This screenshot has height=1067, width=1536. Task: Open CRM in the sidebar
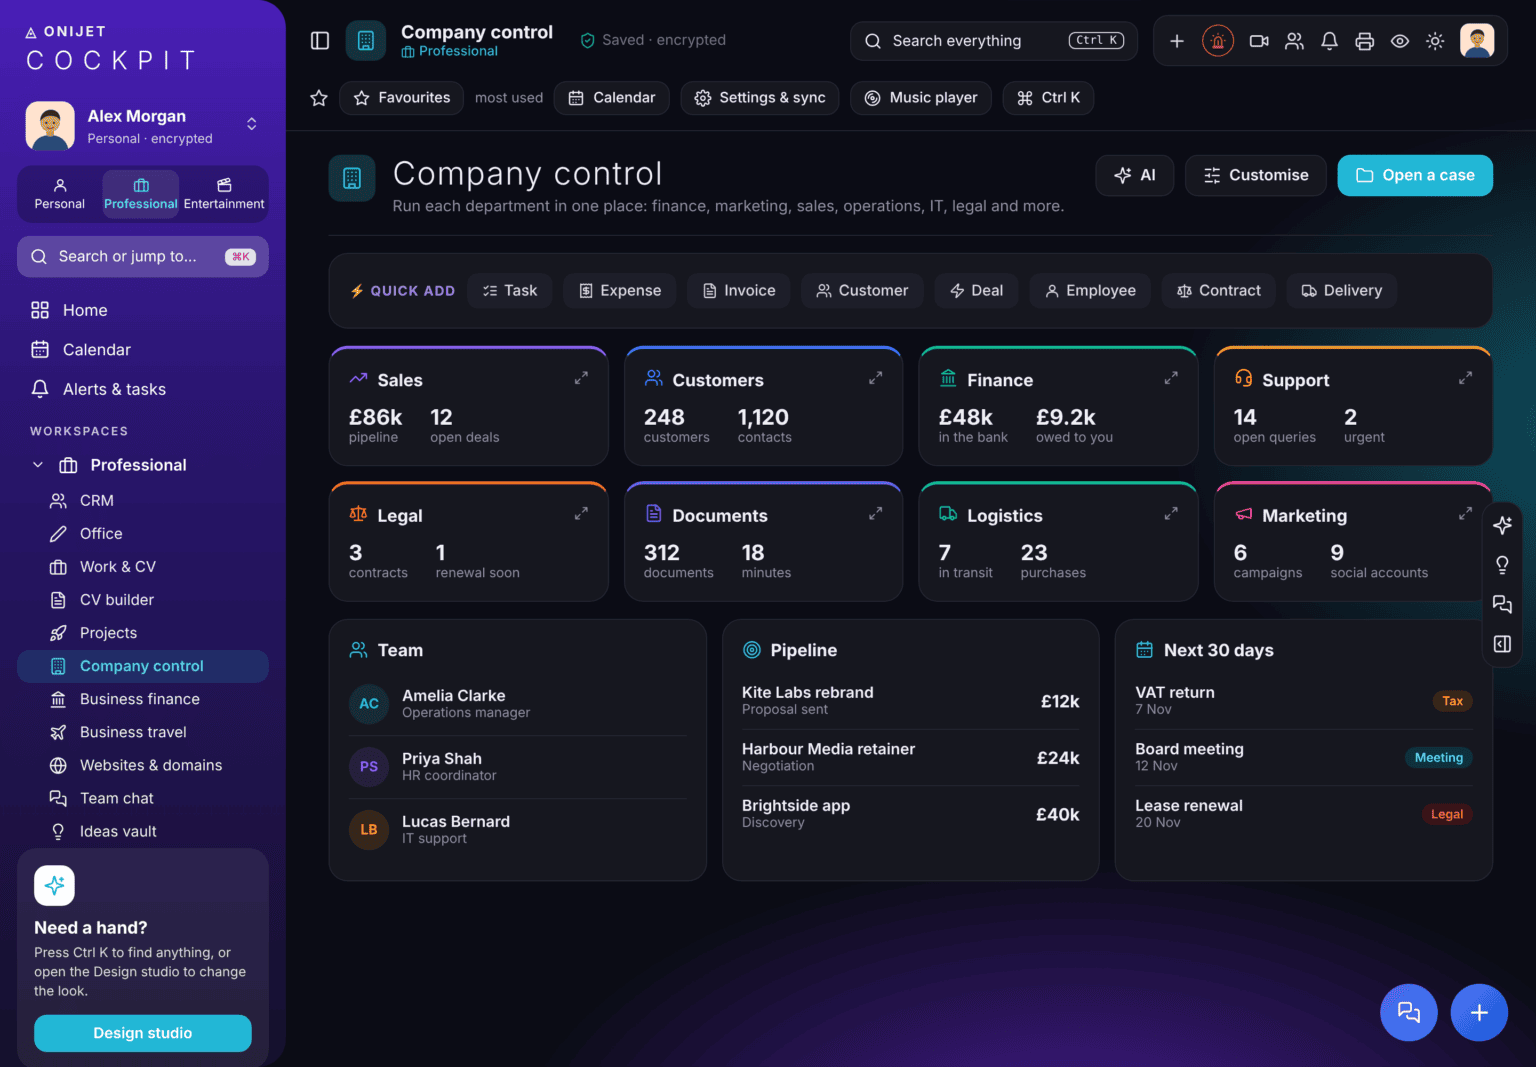[x=143, y=500]
